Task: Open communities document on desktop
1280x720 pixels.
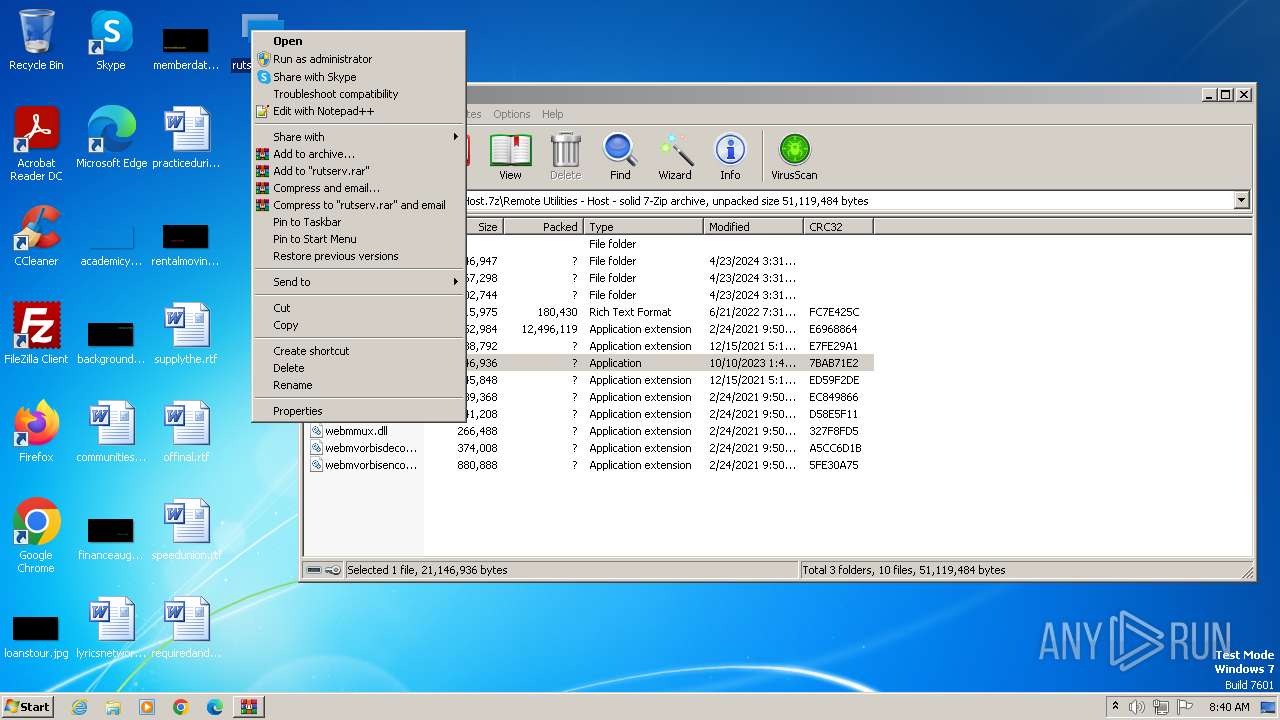Action: click(111, 432)
